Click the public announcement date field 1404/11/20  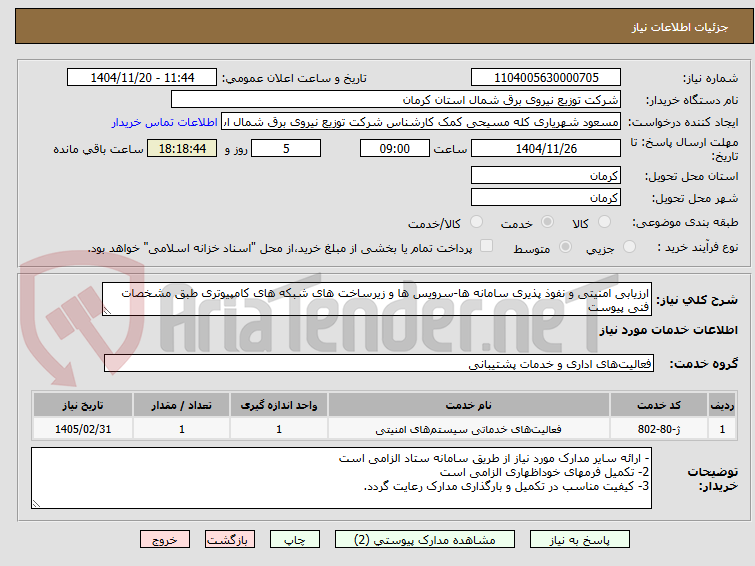coord(142,78)
